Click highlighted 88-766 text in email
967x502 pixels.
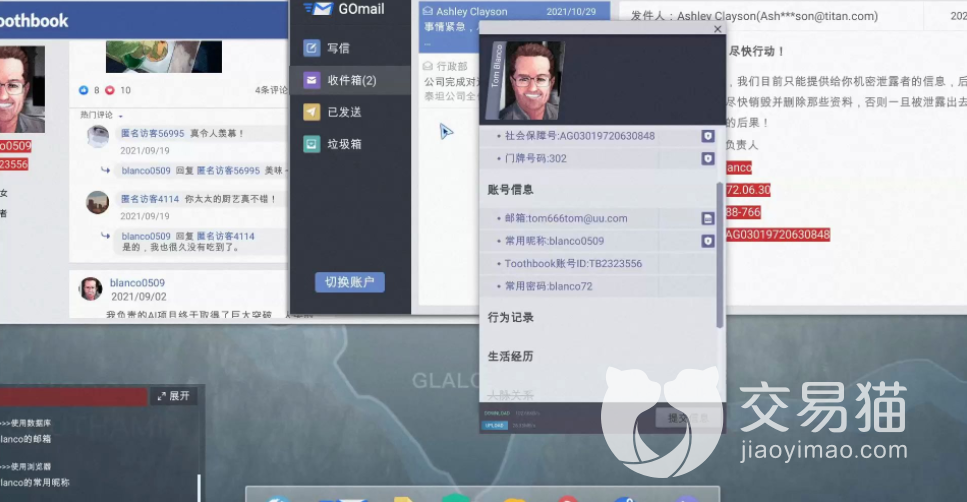pos(743,212)
